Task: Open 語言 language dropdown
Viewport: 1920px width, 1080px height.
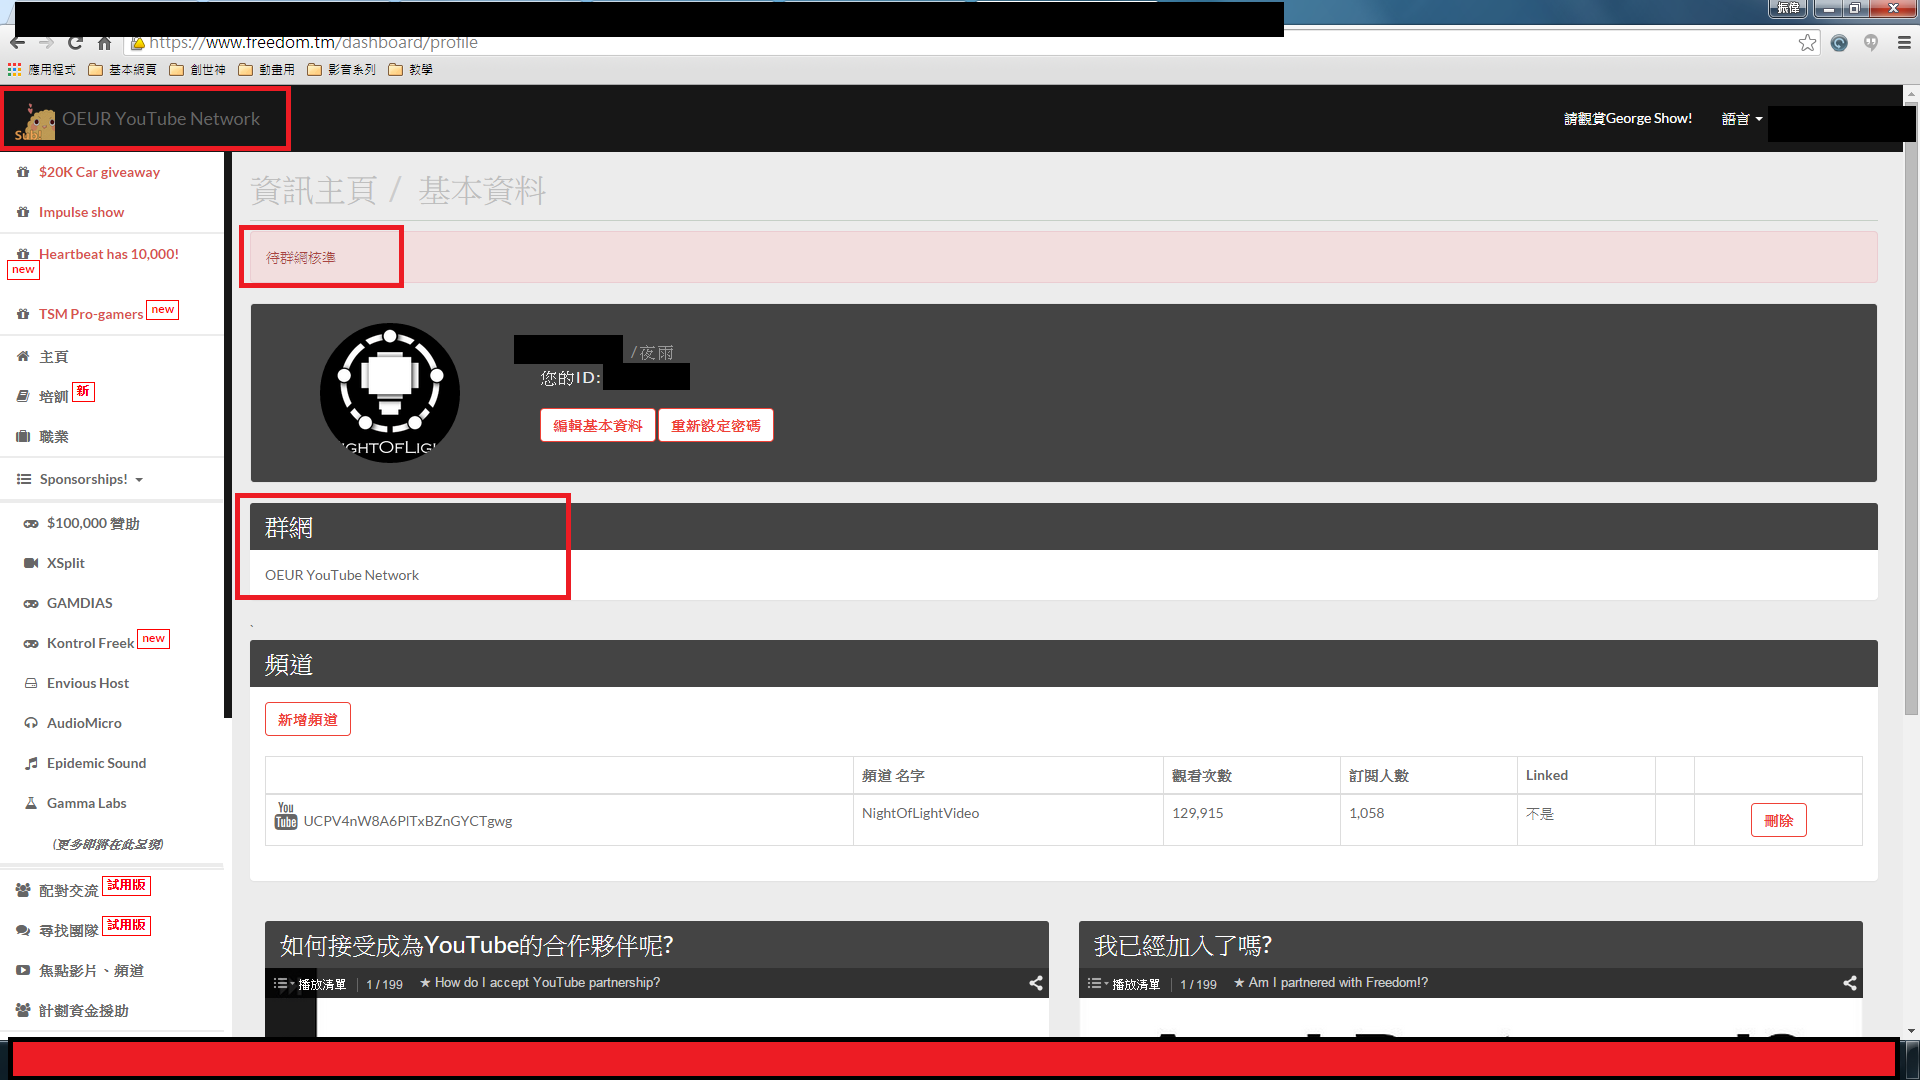Action: click(x=1741, y=119)
